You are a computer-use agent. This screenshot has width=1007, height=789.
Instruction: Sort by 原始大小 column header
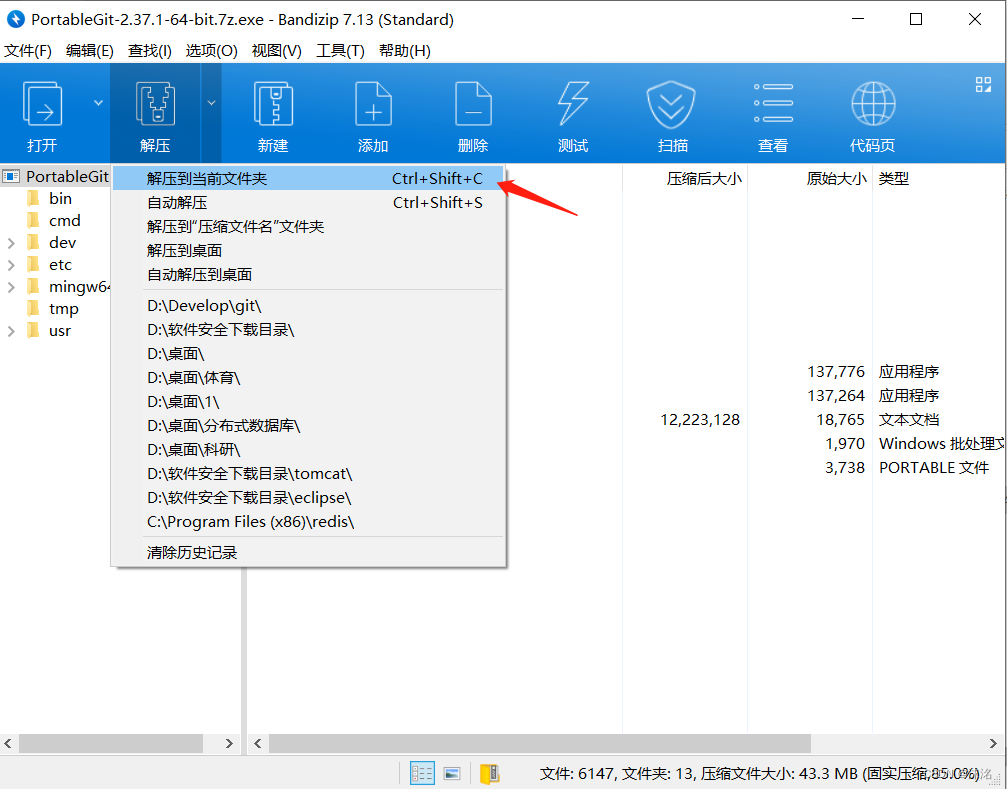click(x=836, y=178)
